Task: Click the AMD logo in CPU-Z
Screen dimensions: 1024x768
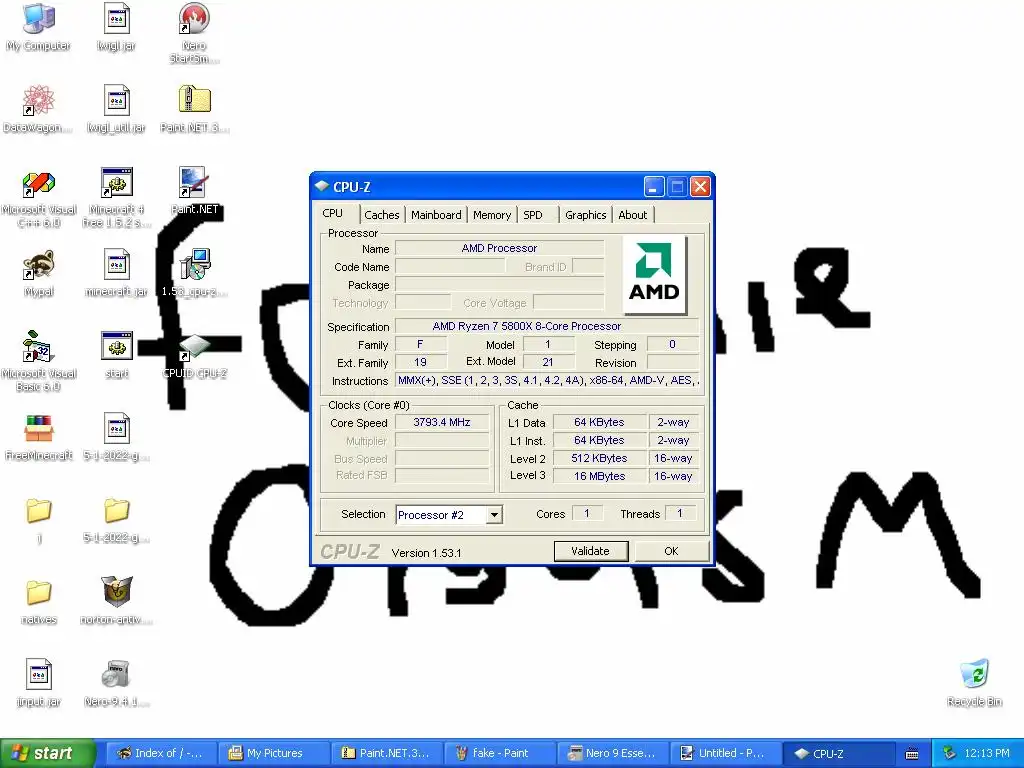Action: coord(654,274)
